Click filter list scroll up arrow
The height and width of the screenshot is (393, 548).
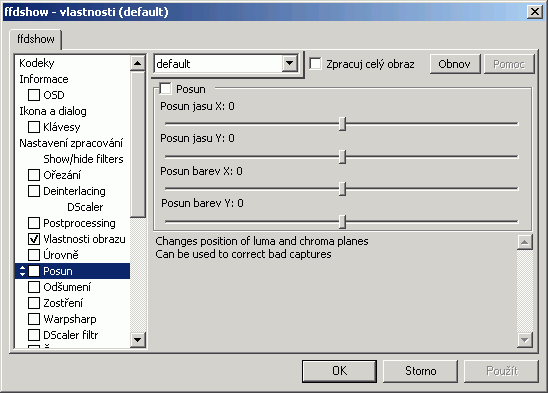[x=138, y=63]
